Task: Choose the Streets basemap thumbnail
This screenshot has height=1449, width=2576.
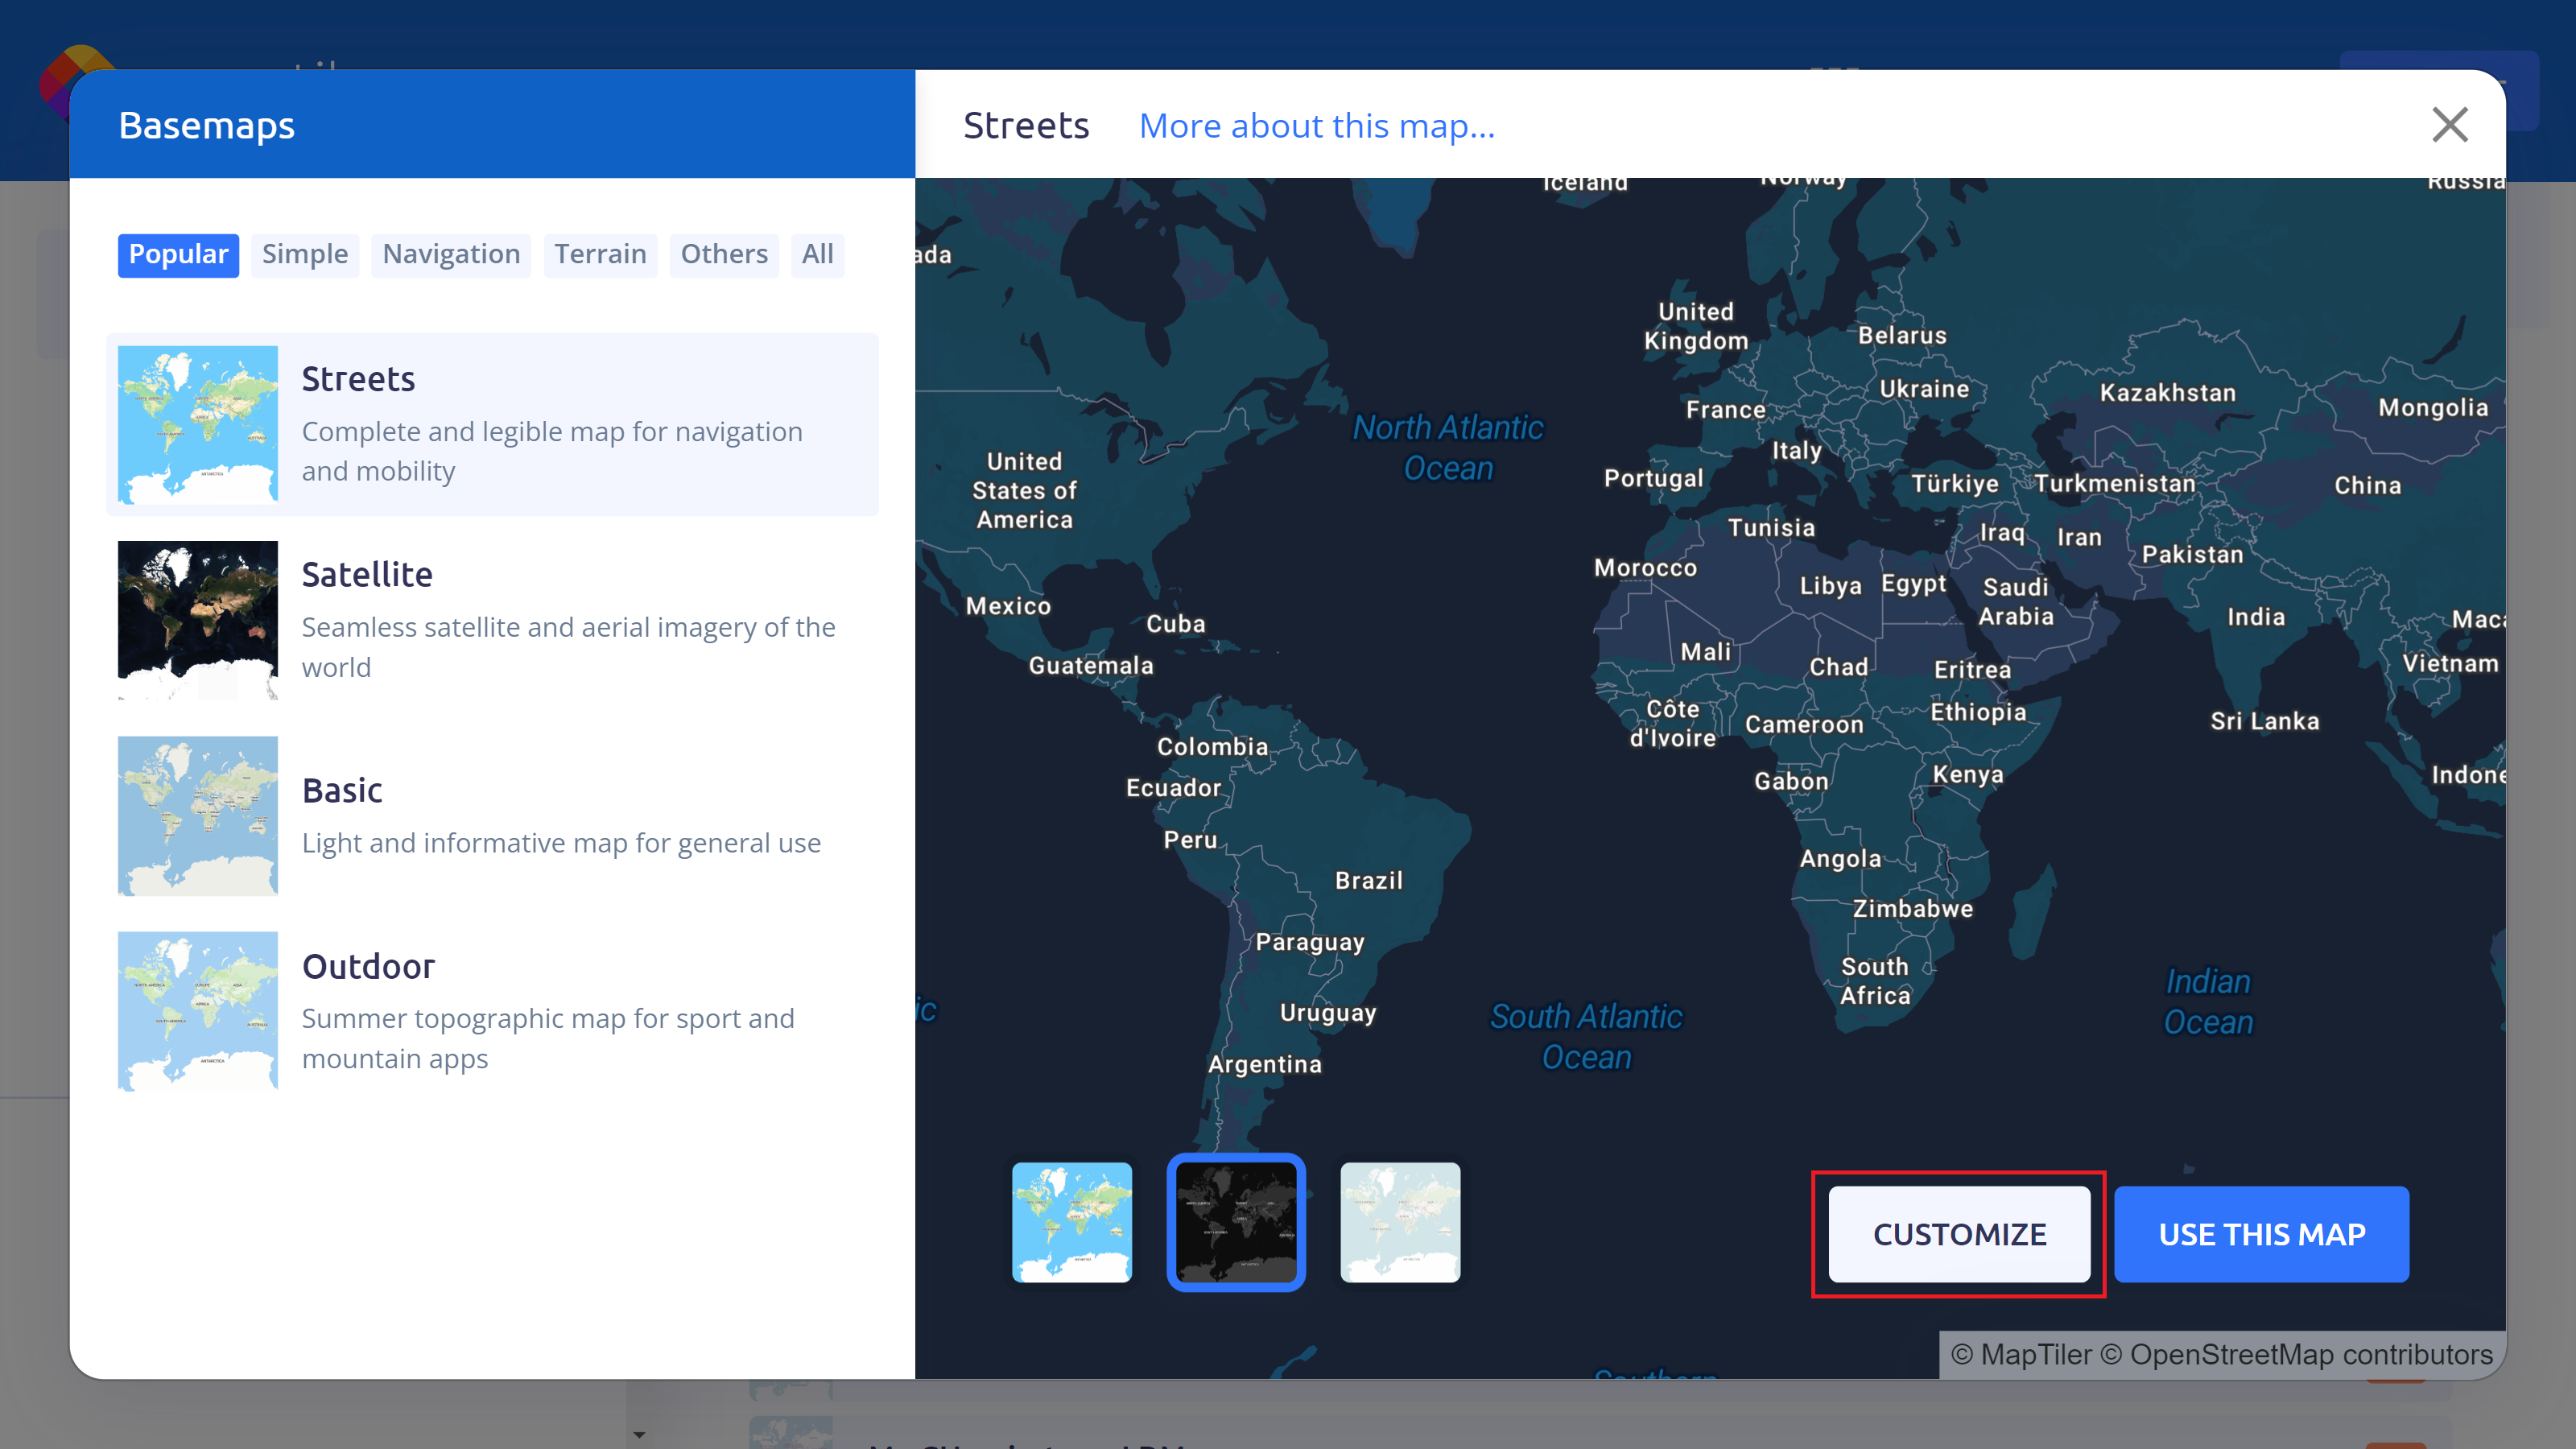Action: [198, 424]
